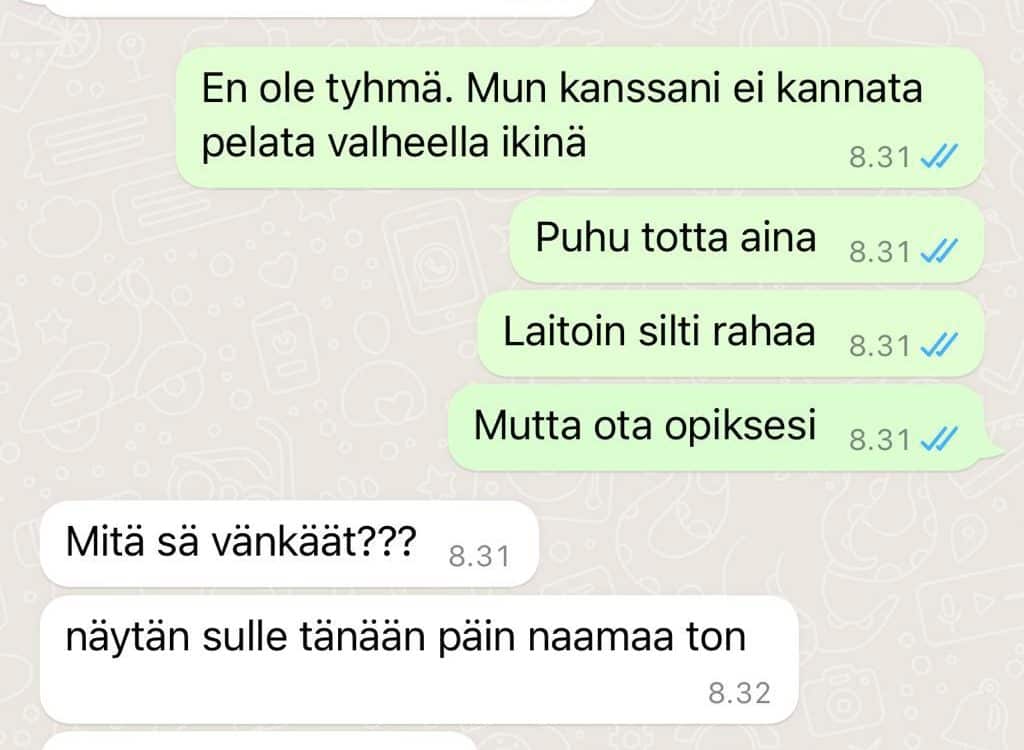Click the 8.31 timestamp on 'Laitoin silti rahaa'
This screenshot has height=750, width=1024.
pos(880,346)
